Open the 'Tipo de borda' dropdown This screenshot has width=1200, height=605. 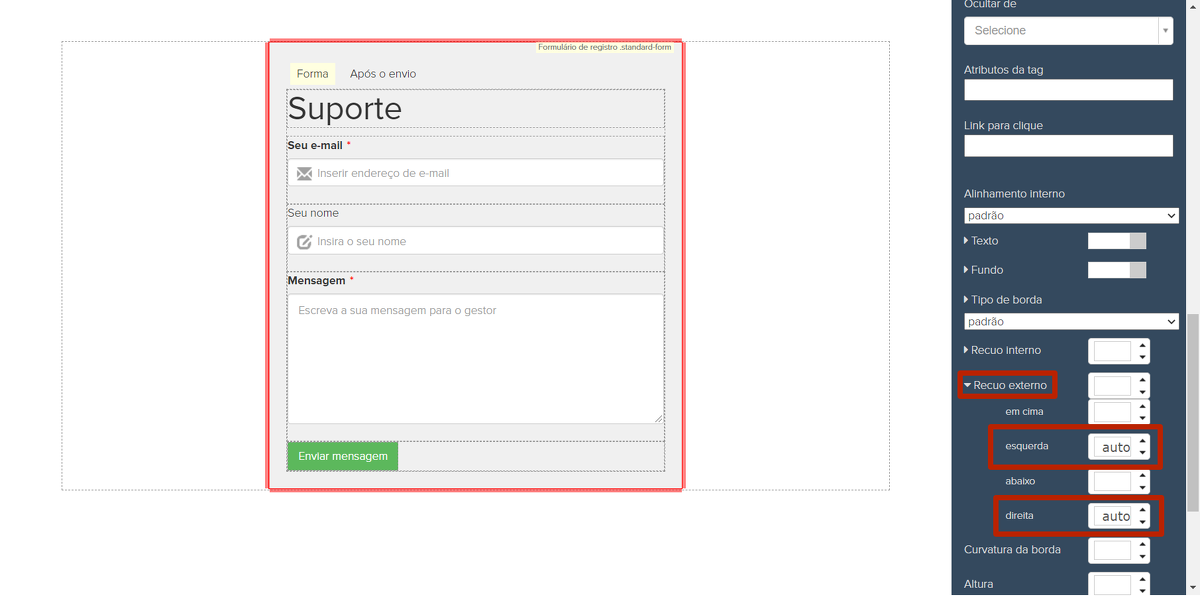point(1071,322)
